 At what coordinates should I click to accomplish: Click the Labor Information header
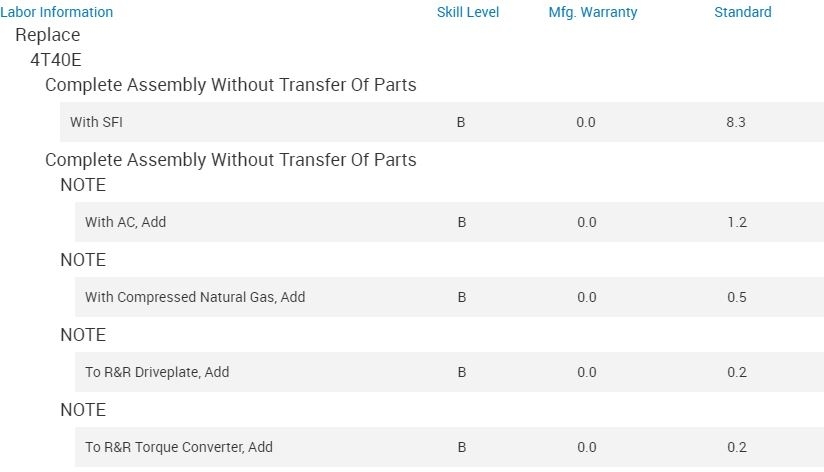(57, 12)
